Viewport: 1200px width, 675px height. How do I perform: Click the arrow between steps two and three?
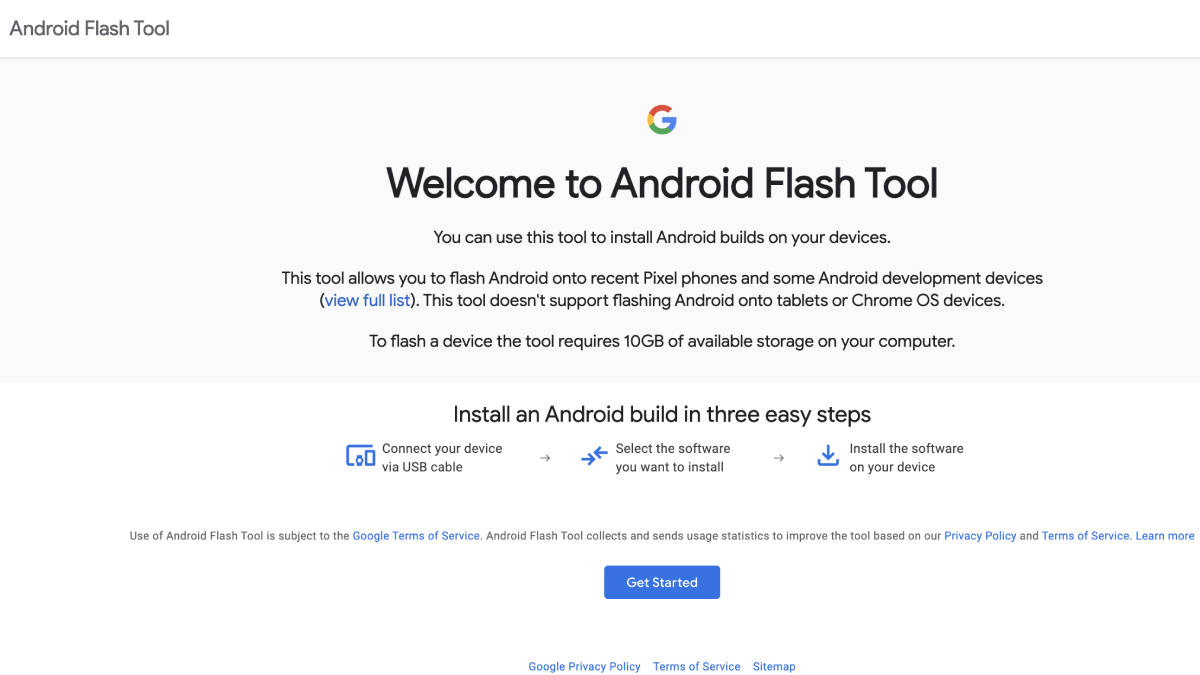(779, 456)
